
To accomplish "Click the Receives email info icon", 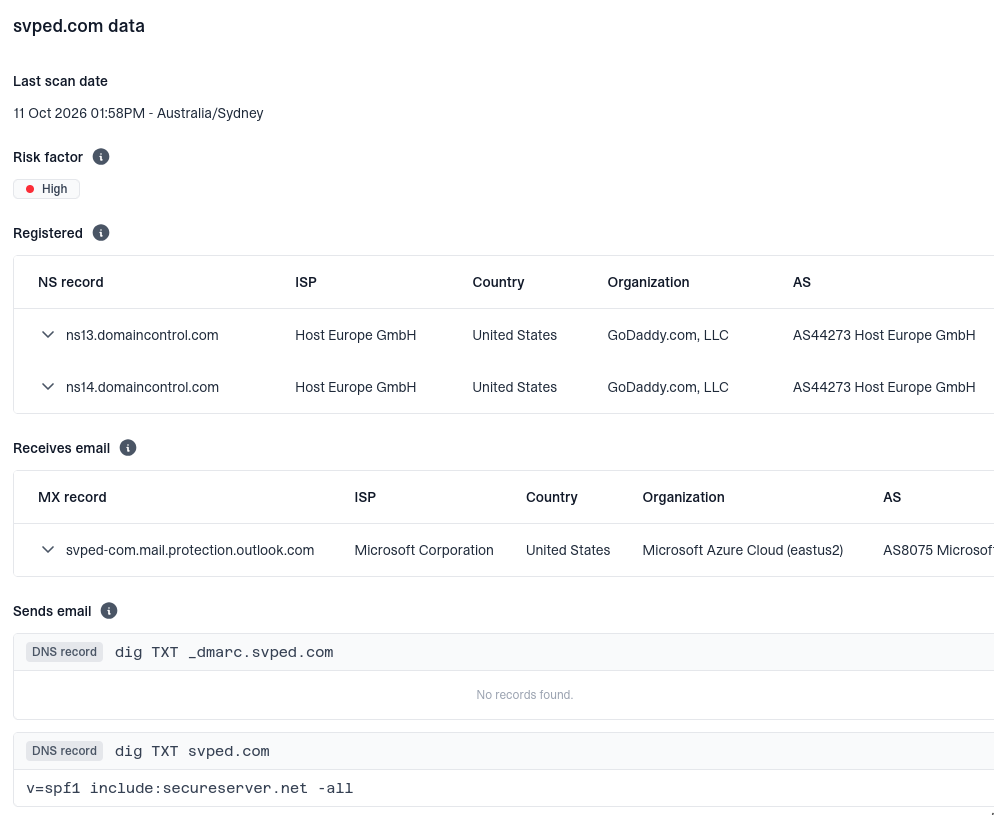I will point(128,448).
